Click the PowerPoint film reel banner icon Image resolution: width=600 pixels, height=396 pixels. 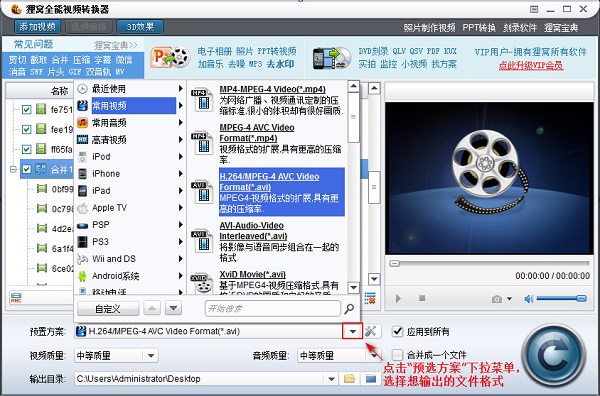tap(170, 58)
